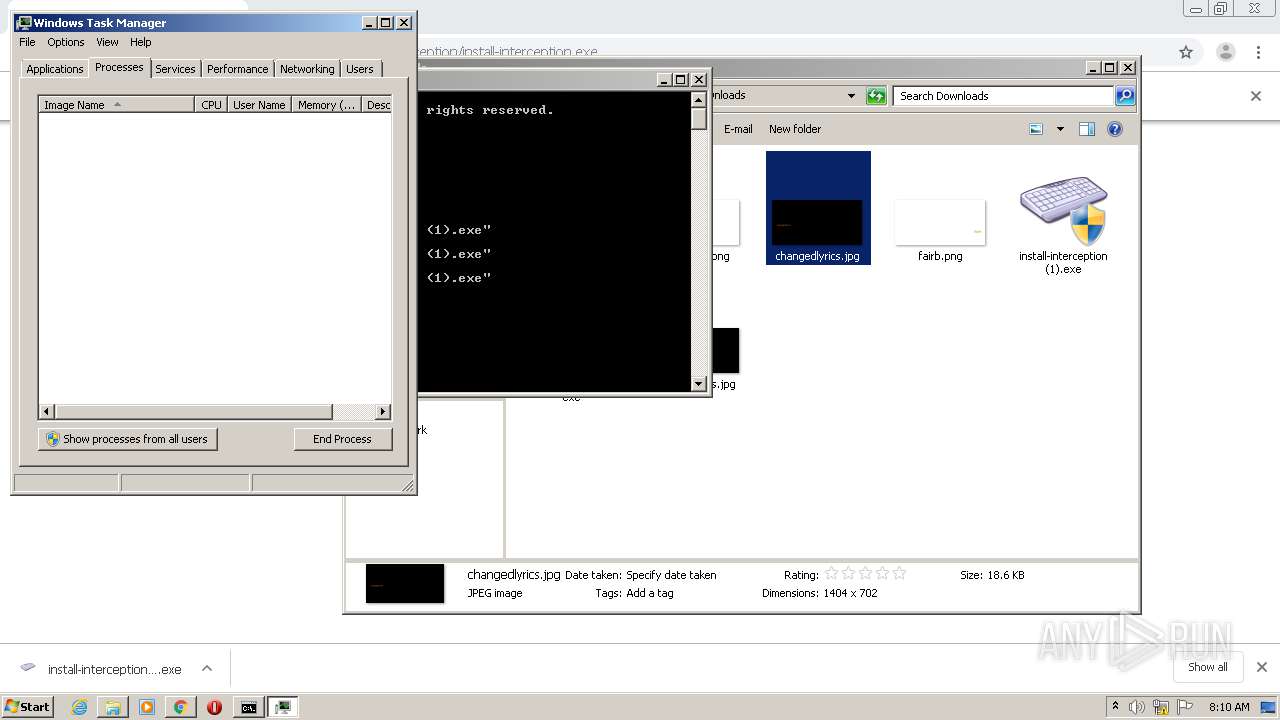1280x720 pixels.
Task: Open Windows Media Player taskbar icon
Action: (x=147, y=707)
